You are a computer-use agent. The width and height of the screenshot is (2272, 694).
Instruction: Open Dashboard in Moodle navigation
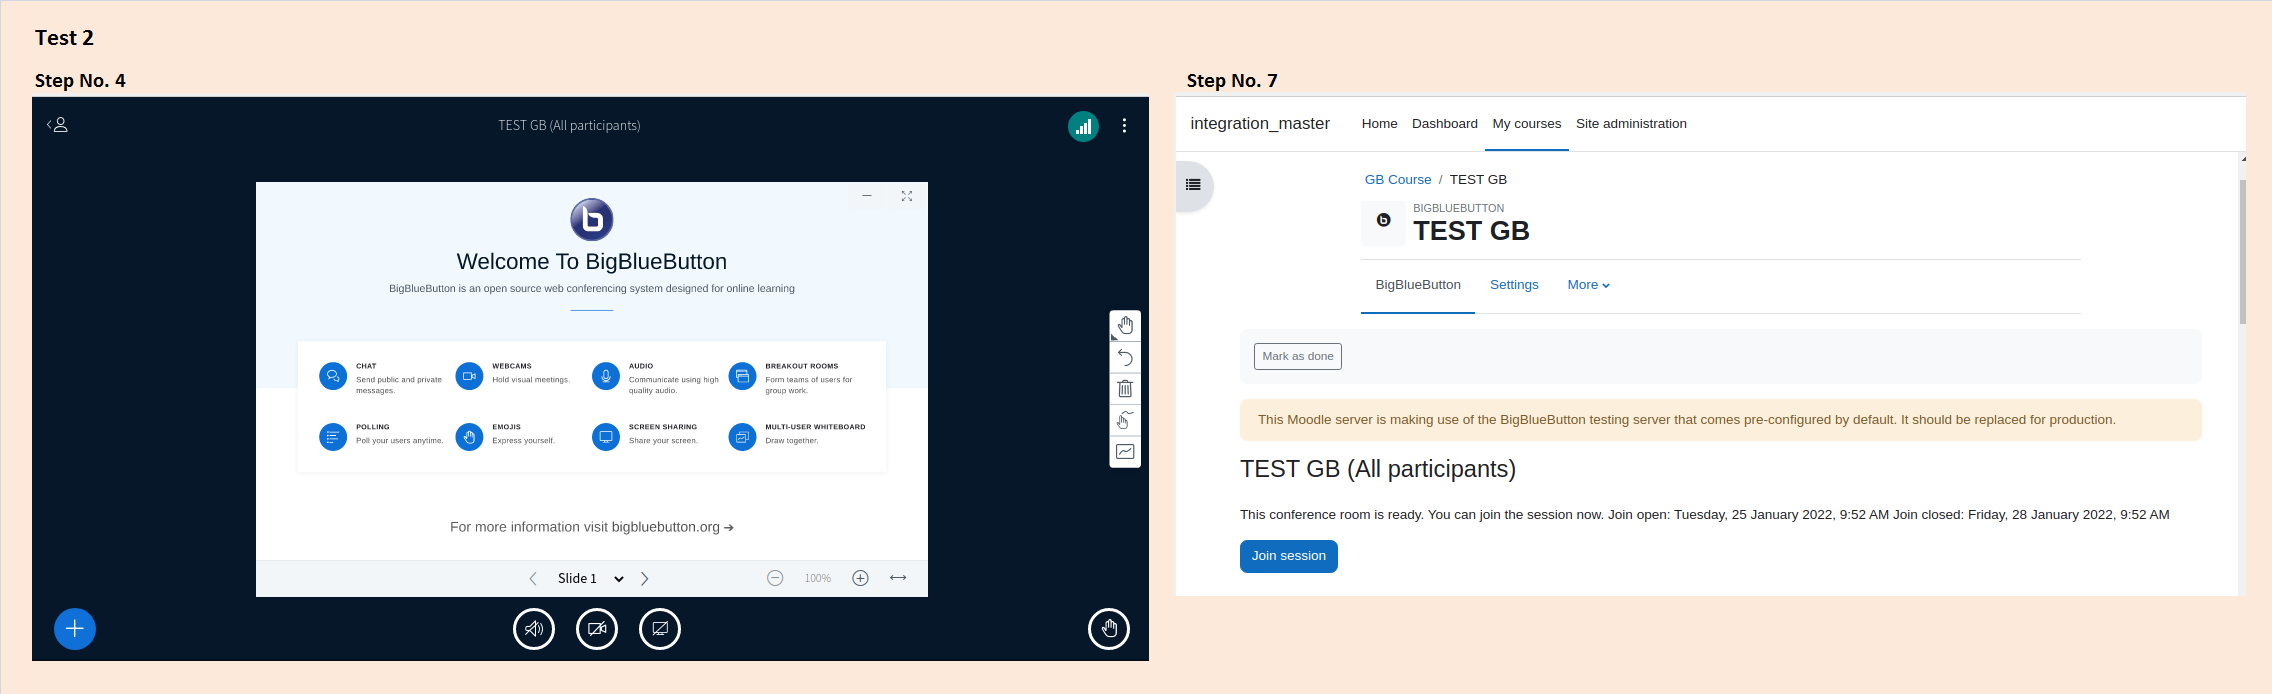pyautogui.click(x=1445, y=124)
